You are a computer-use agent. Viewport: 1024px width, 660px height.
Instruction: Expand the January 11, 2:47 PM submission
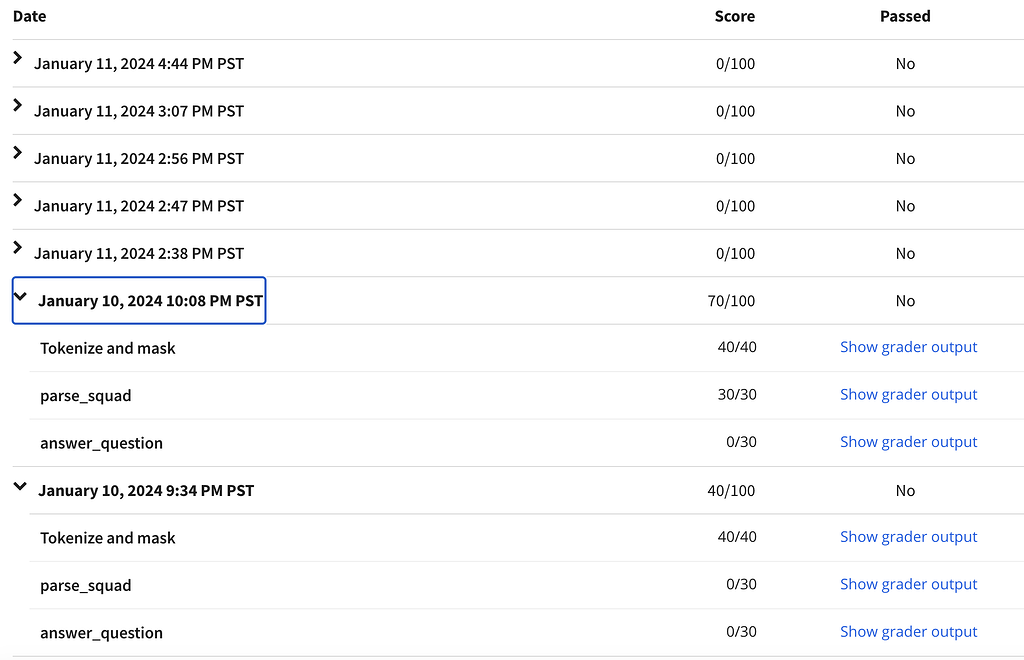[x=17, y=201]
